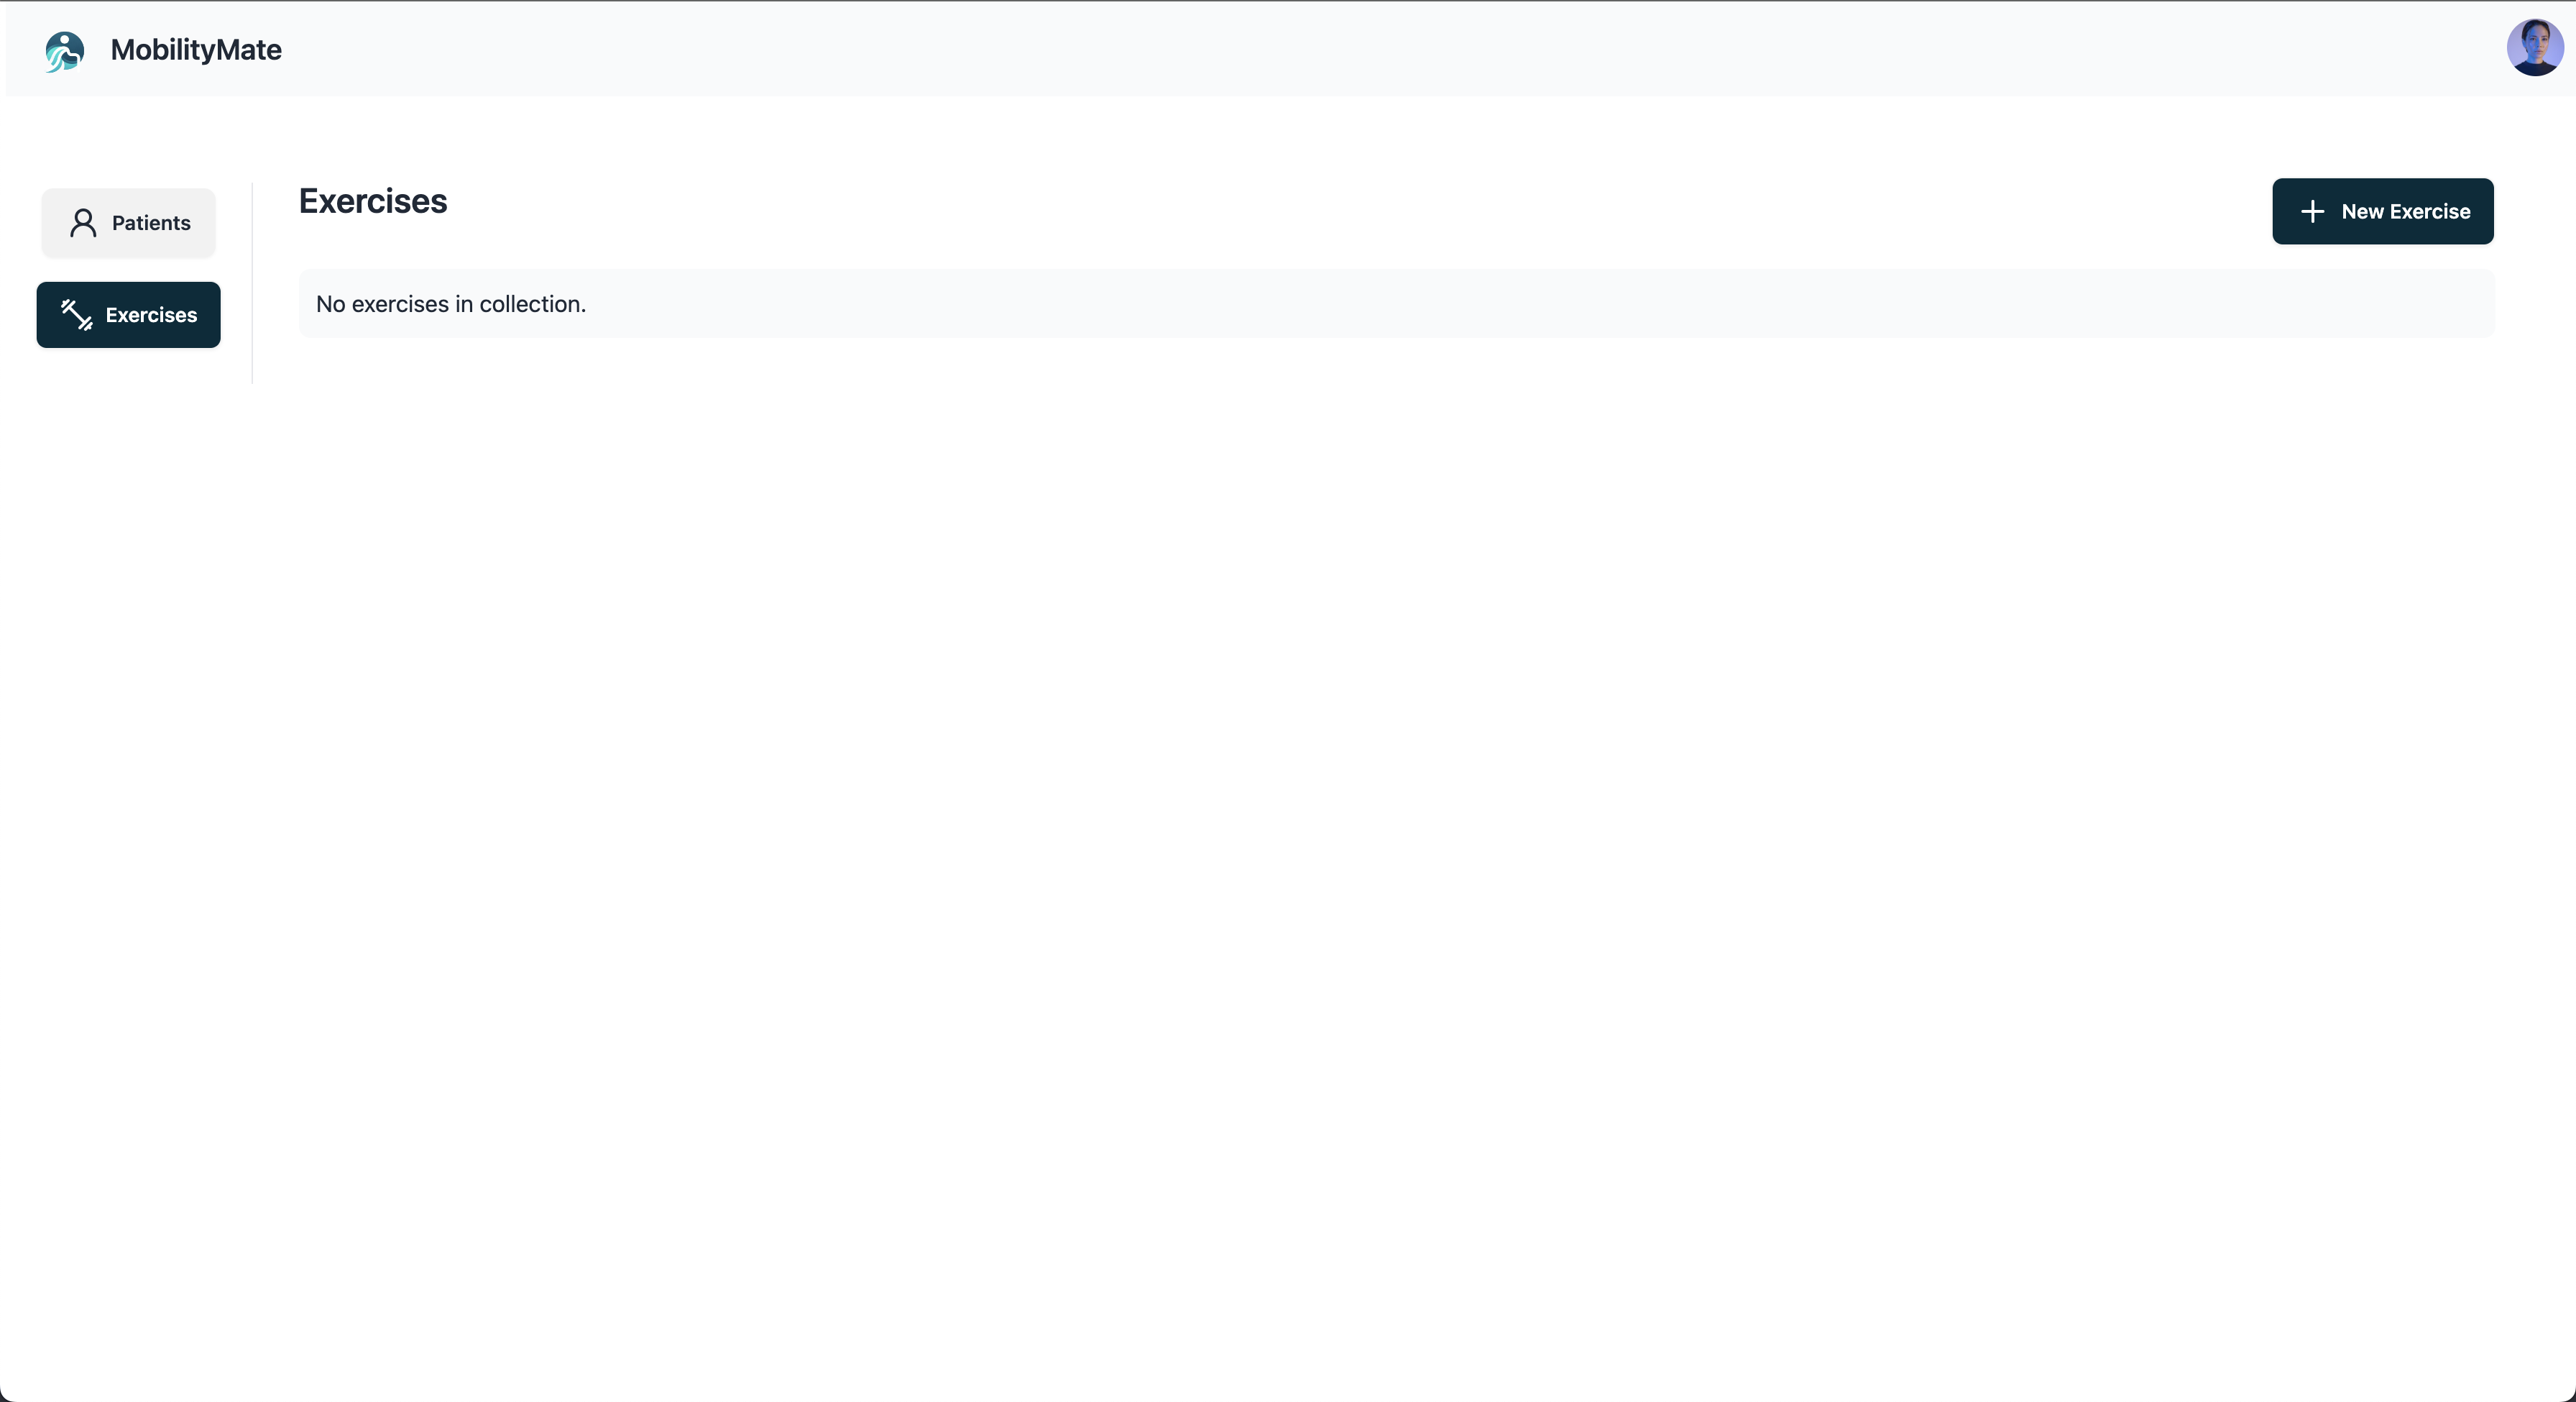The width and height of the screenshot is (2576, 1402).
Task: Go to the Patients section
Action: (x=128, y=223)
